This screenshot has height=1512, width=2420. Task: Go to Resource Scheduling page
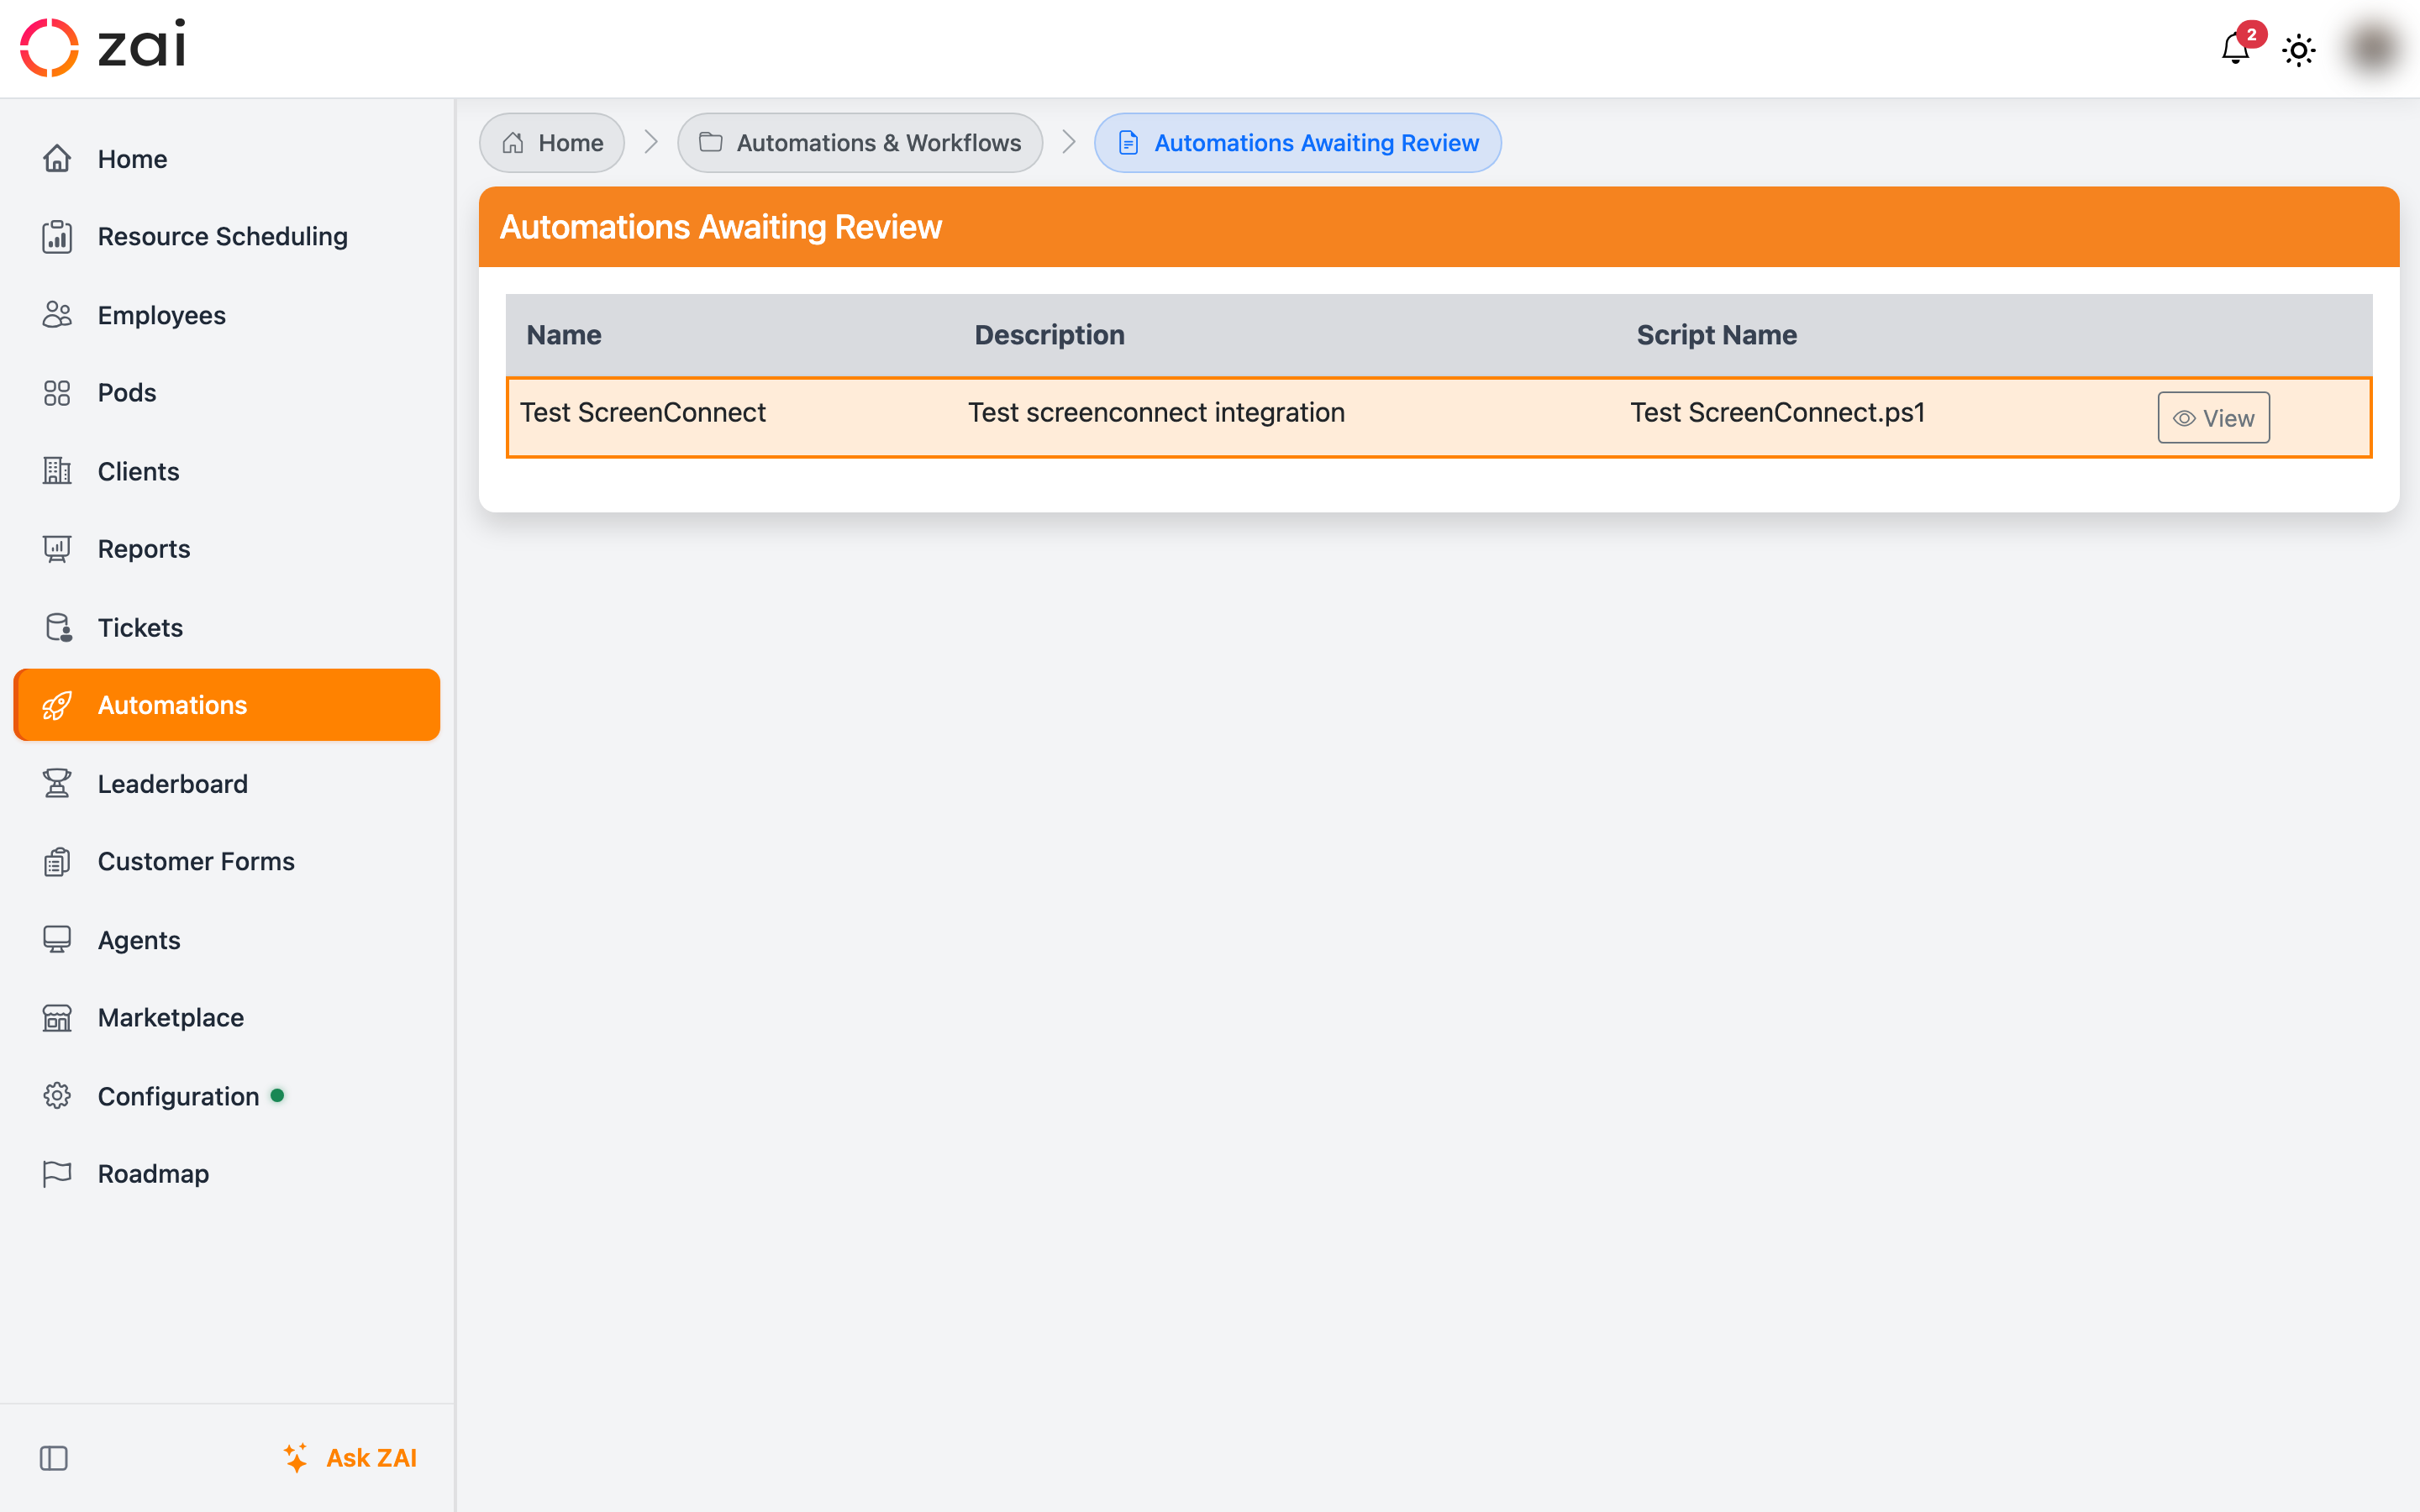227,237
